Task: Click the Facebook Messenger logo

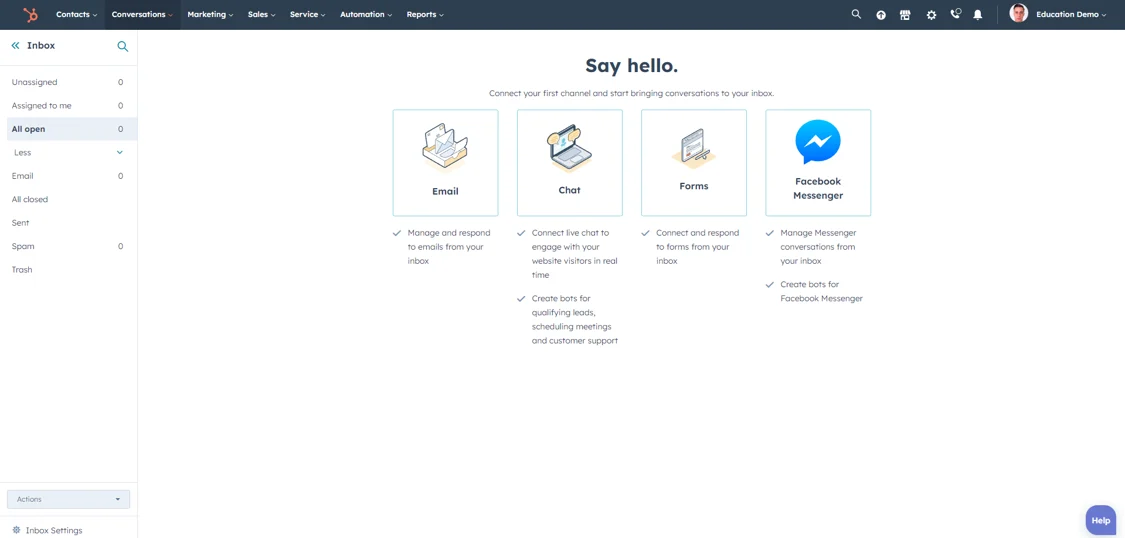Action: pos(818,142)
